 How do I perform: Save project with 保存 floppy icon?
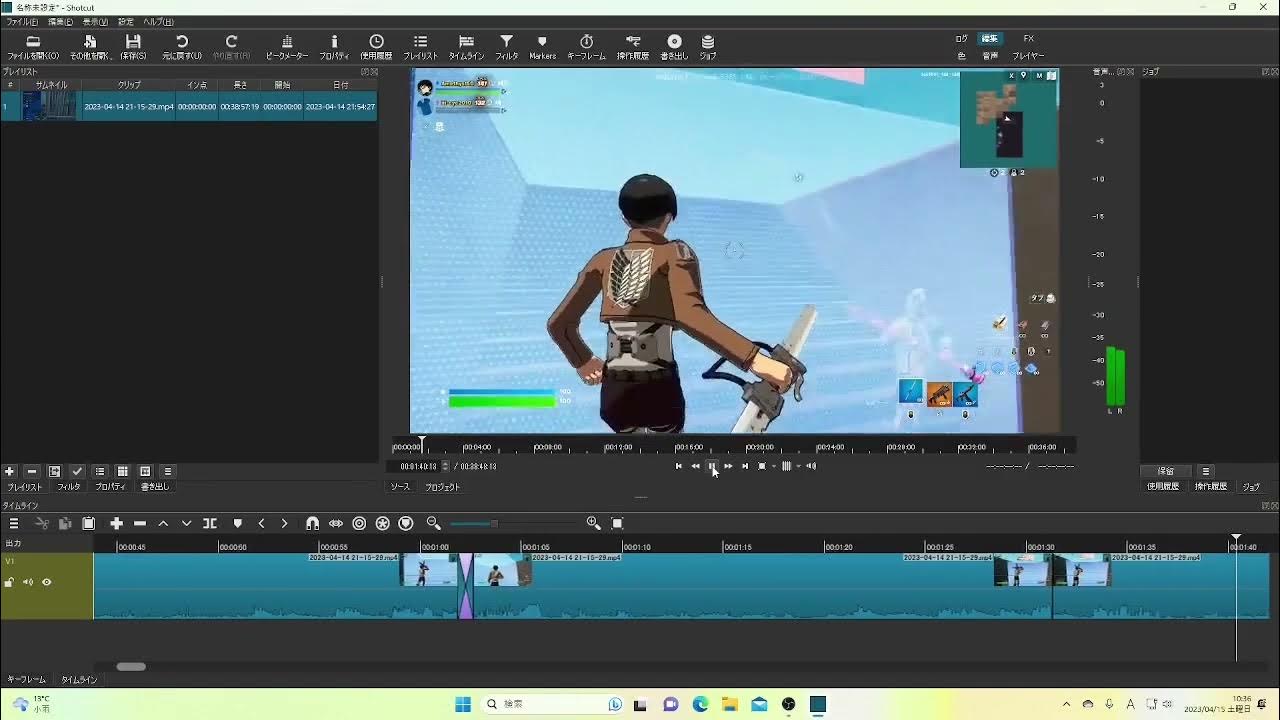click(133, 47)
